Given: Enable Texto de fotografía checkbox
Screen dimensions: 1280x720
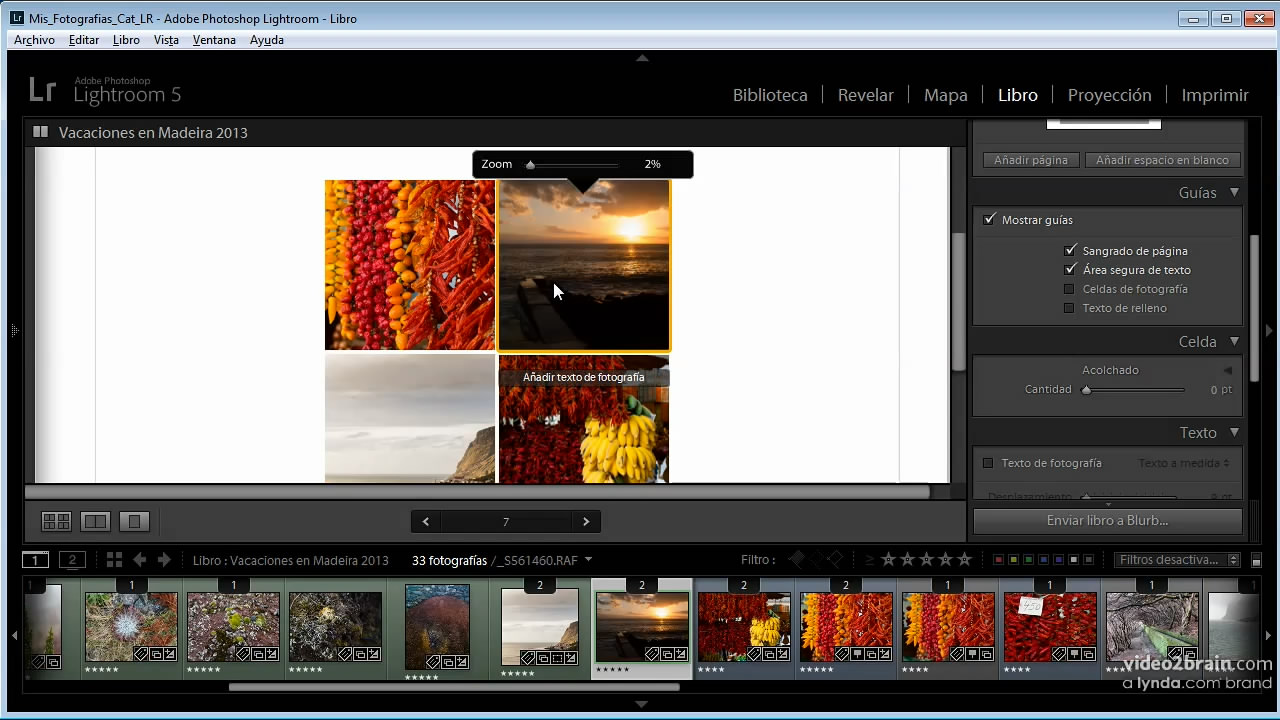Looking at the screenshot, I should 988,463.
